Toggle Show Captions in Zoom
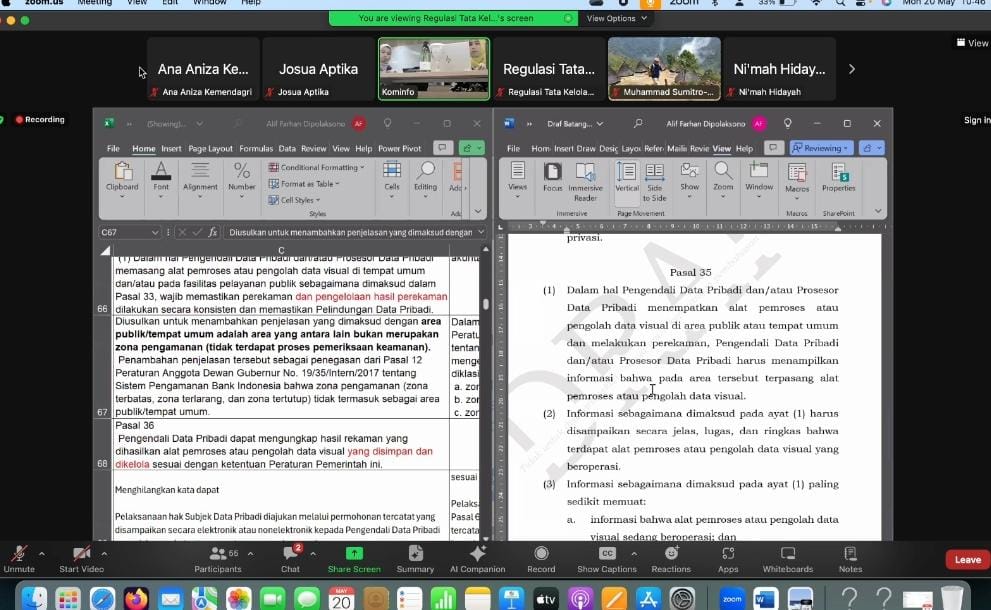This screenshot has height=610, width=991. [x=606, y=554]
